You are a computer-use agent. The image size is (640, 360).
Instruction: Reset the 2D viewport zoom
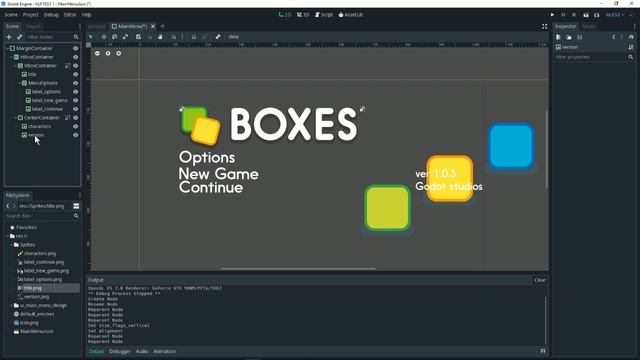(108, 53)
